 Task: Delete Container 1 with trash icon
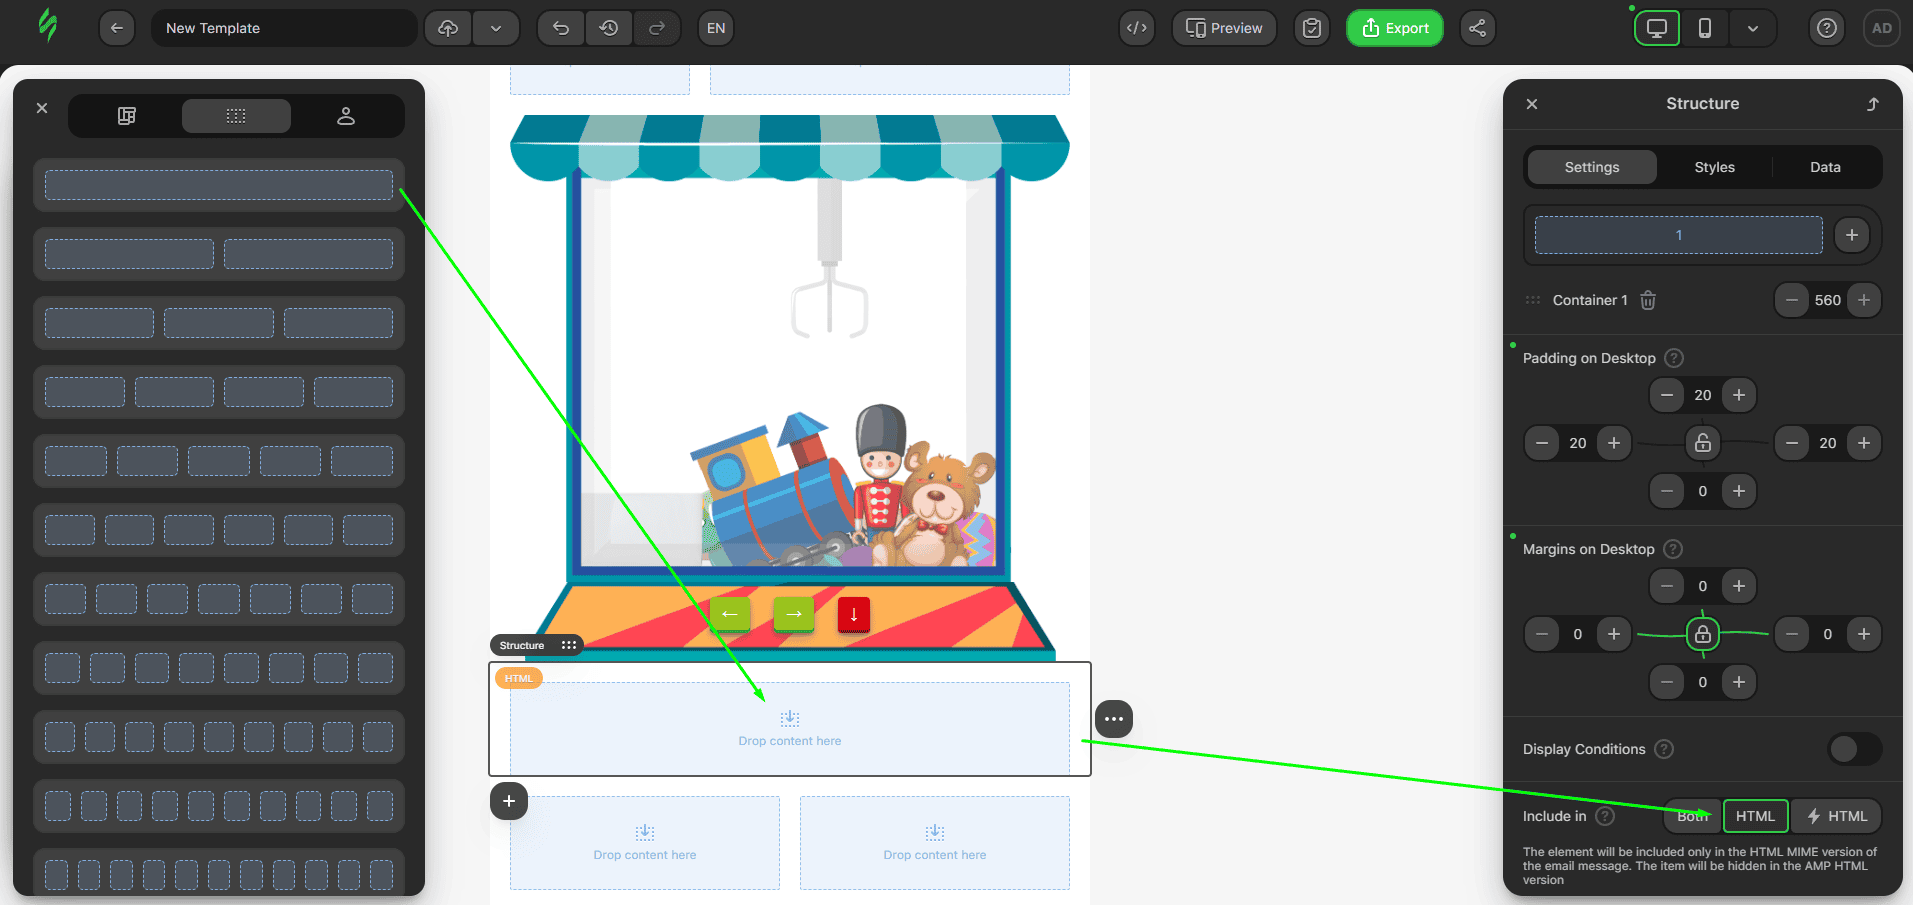[x=1647, y=300]
